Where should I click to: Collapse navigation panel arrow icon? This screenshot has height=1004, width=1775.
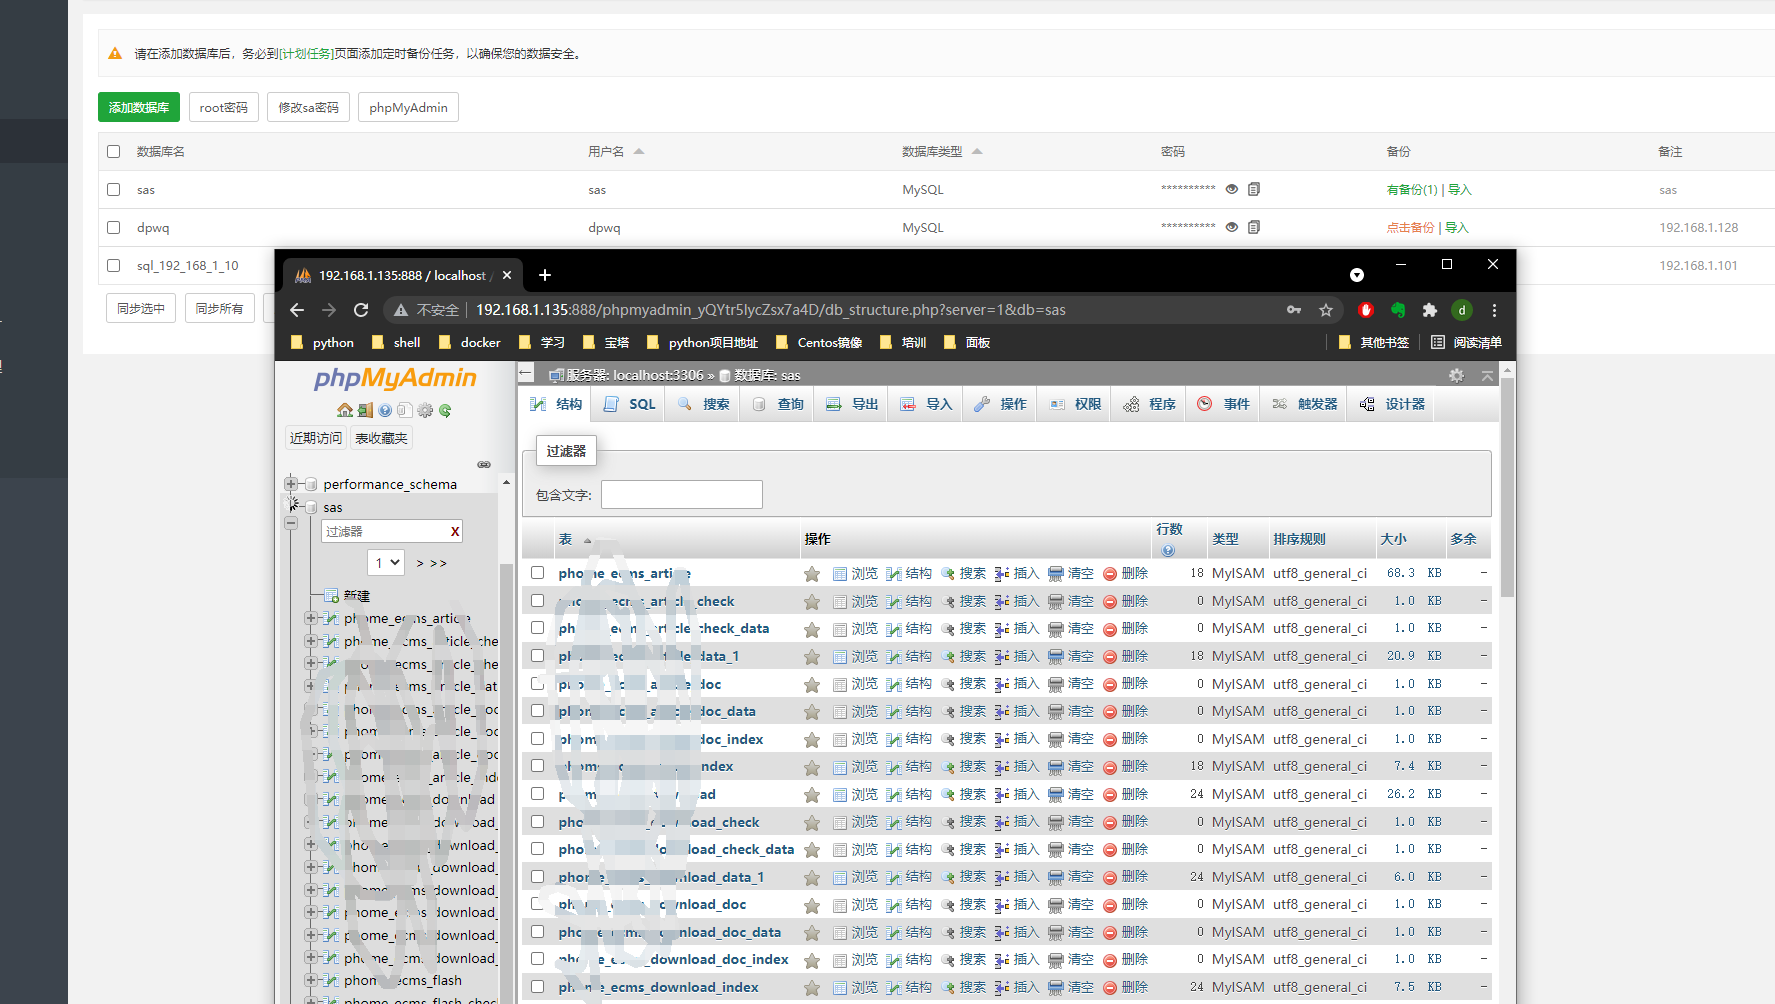(526, 373)
